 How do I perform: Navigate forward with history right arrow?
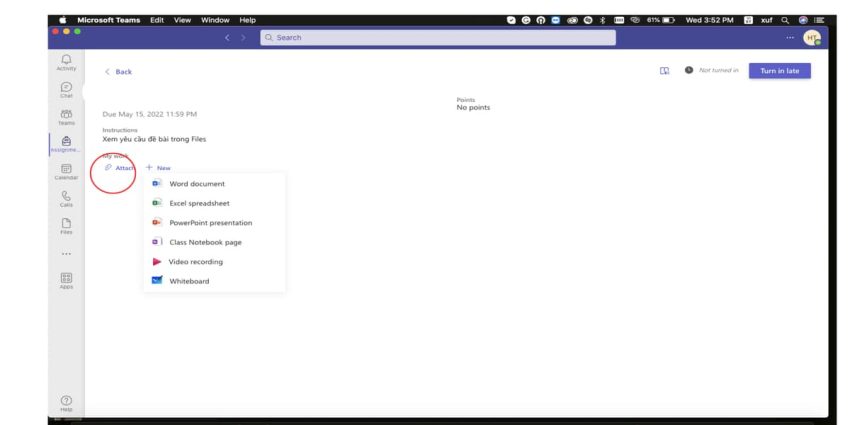[x=243, y=37]
